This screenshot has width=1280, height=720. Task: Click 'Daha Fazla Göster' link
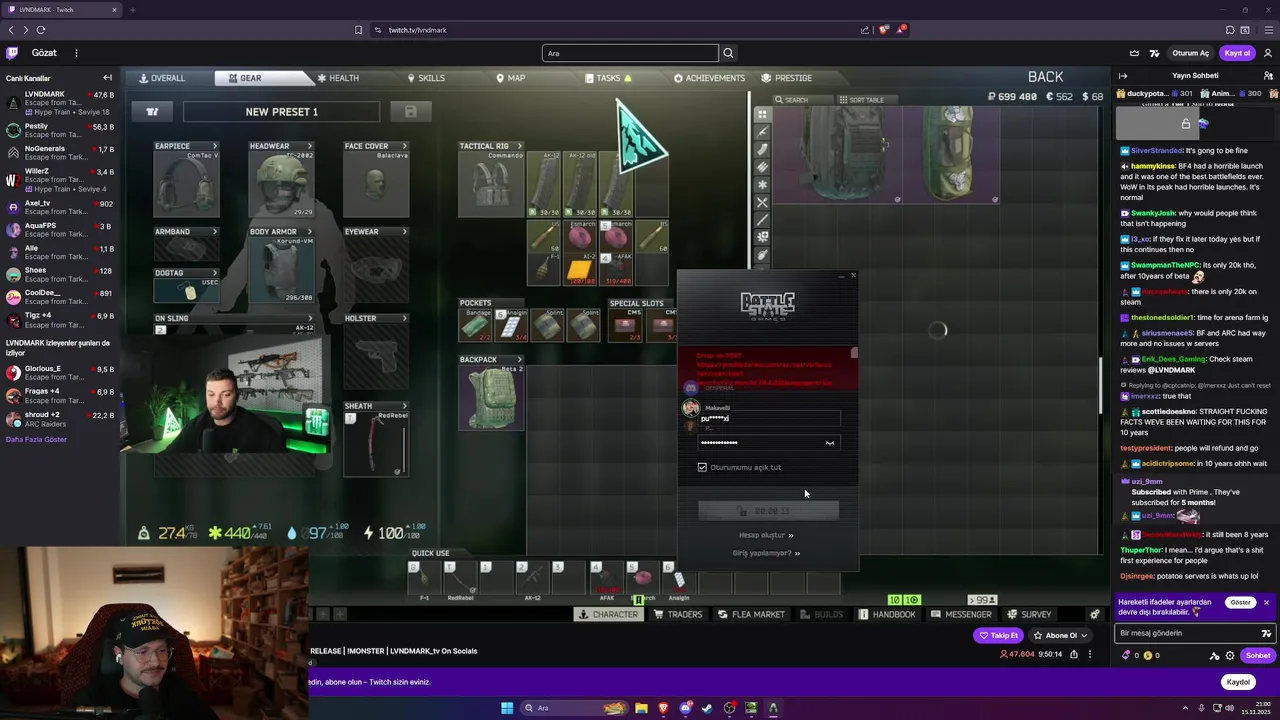coord(36,439)
